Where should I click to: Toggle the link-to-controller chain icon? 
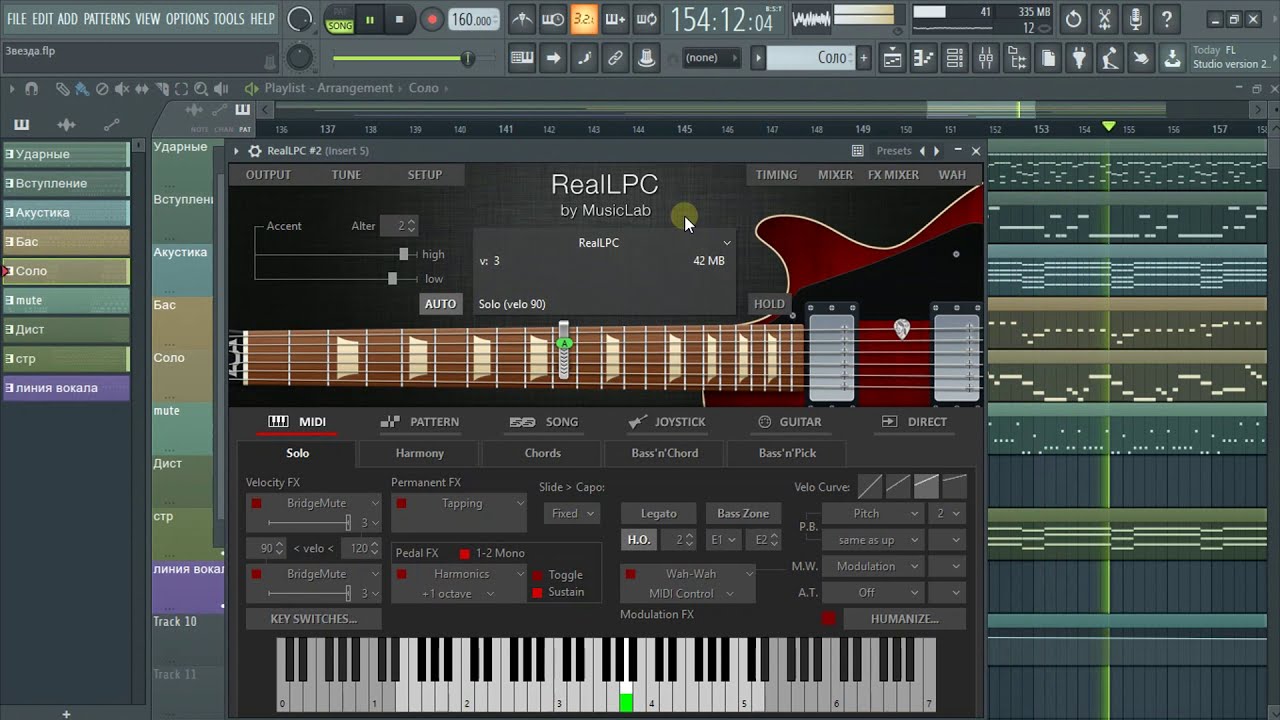tap(615, 58)
